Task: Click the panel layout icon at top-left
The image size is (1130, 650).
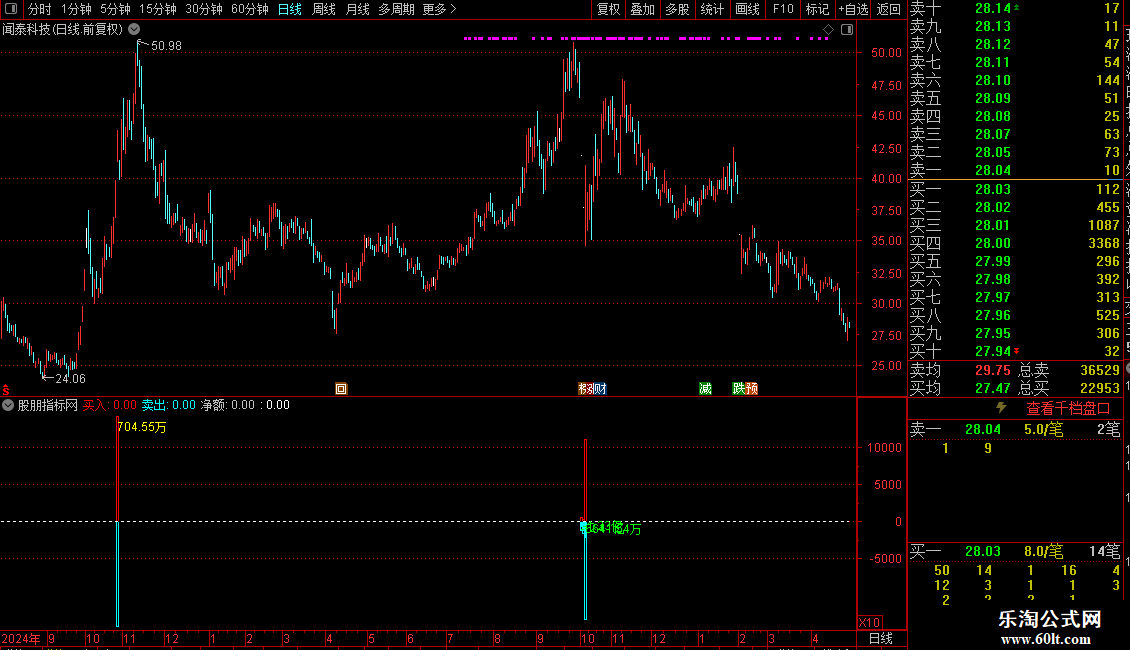Action: (x=11, y=9)
